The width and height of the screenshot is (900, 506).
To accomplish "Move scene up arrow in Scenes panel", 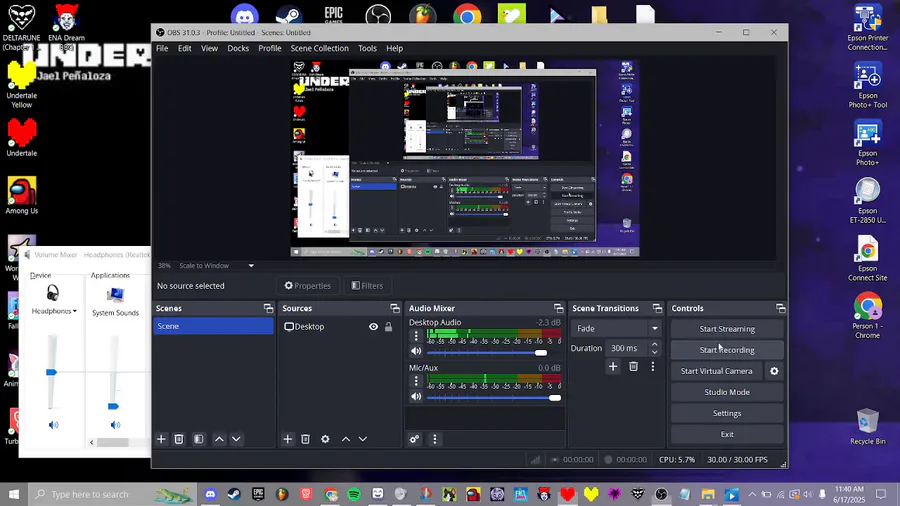I will (x=219, y=439).
